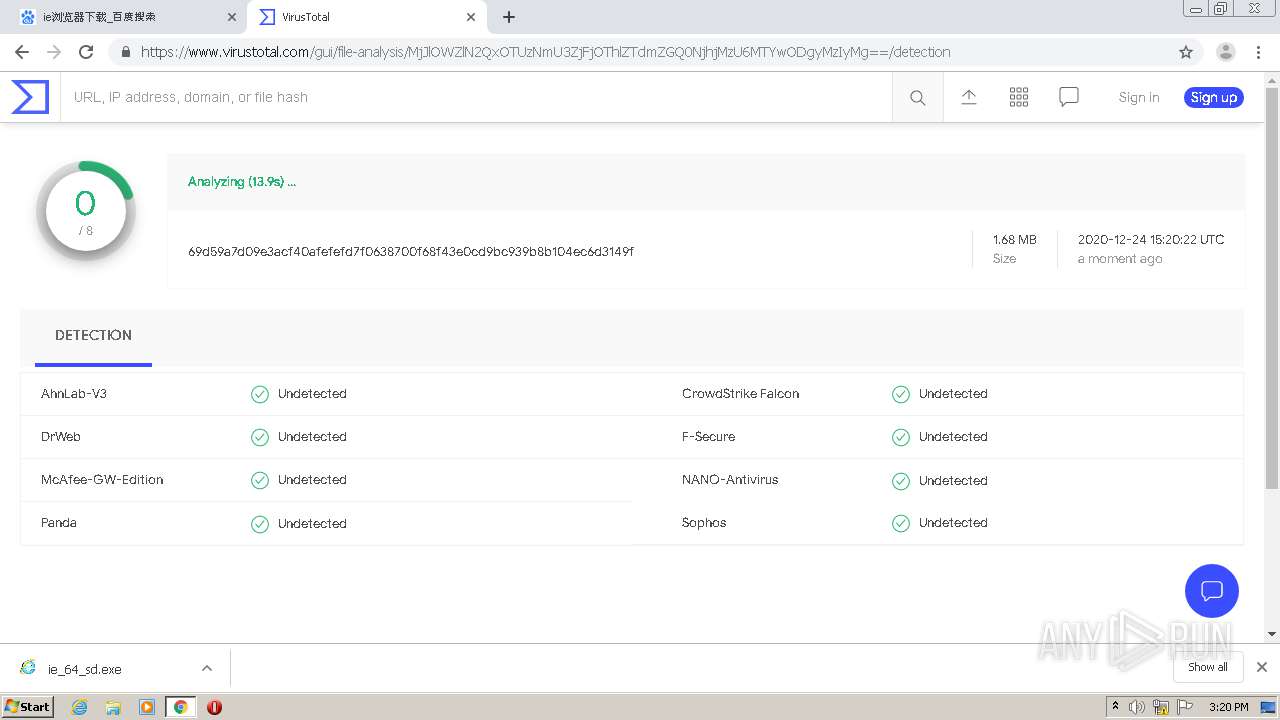Click the volume tray icon
Image resolution: width=1280 pixels, height=720 pixels.
click(1137, 707)
